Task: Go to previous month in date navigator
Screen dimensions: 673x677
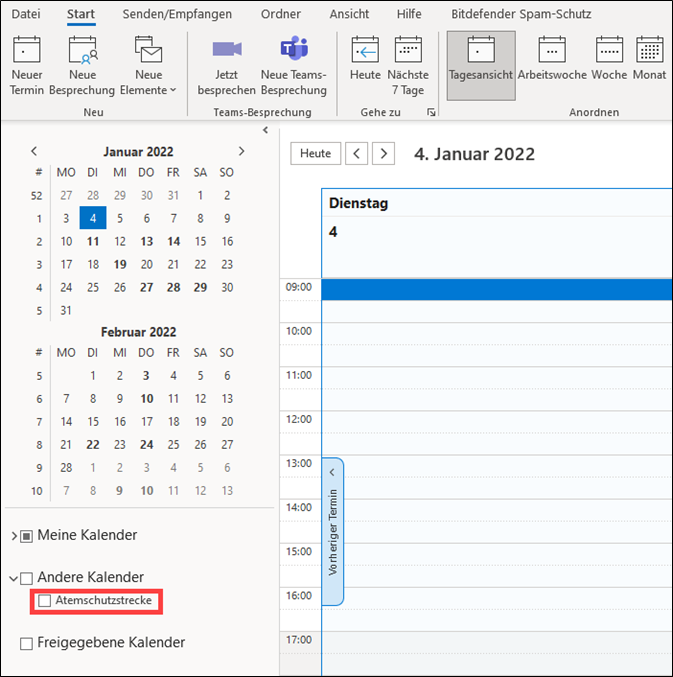Action: (x=34, y=151)
